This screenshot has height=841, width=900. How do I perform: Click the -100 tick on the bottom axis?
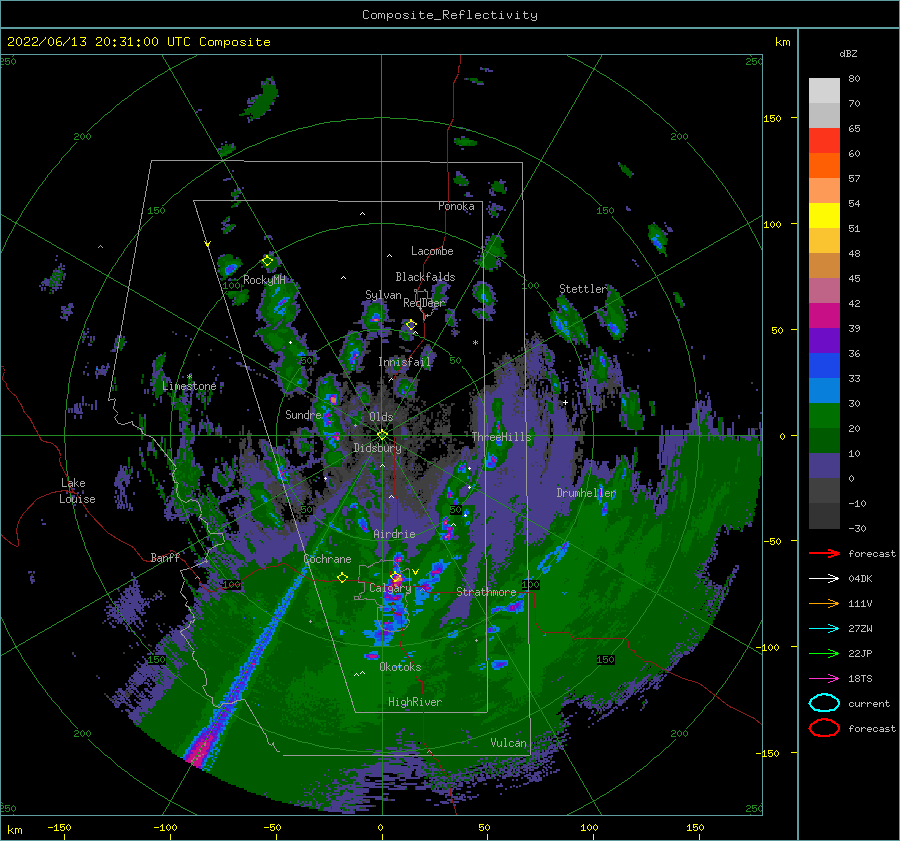coord(165,827)
